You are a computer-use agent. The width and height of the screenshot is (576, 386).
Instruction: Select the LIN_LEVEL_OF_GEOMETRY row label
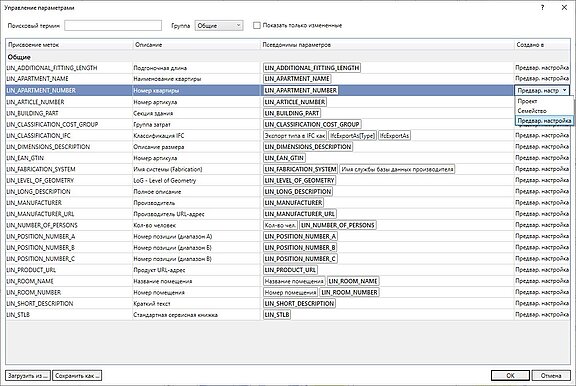pos(40,180)
